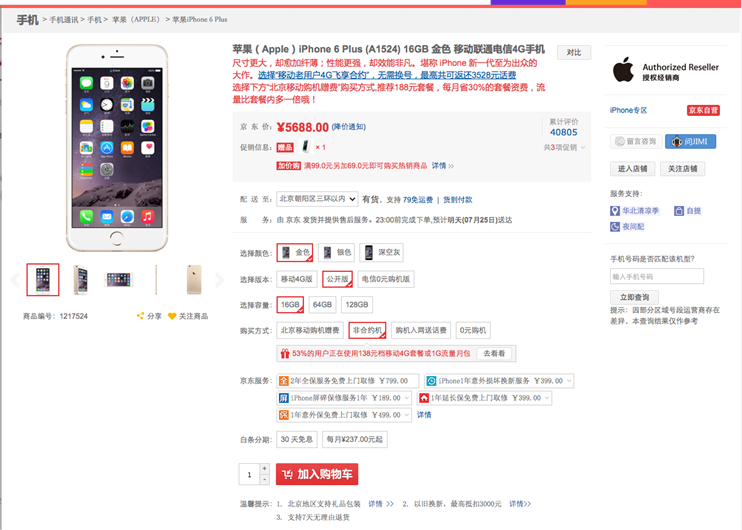Click the 加入购物车 button
The image size is (742, 530).
coord(317,474)
